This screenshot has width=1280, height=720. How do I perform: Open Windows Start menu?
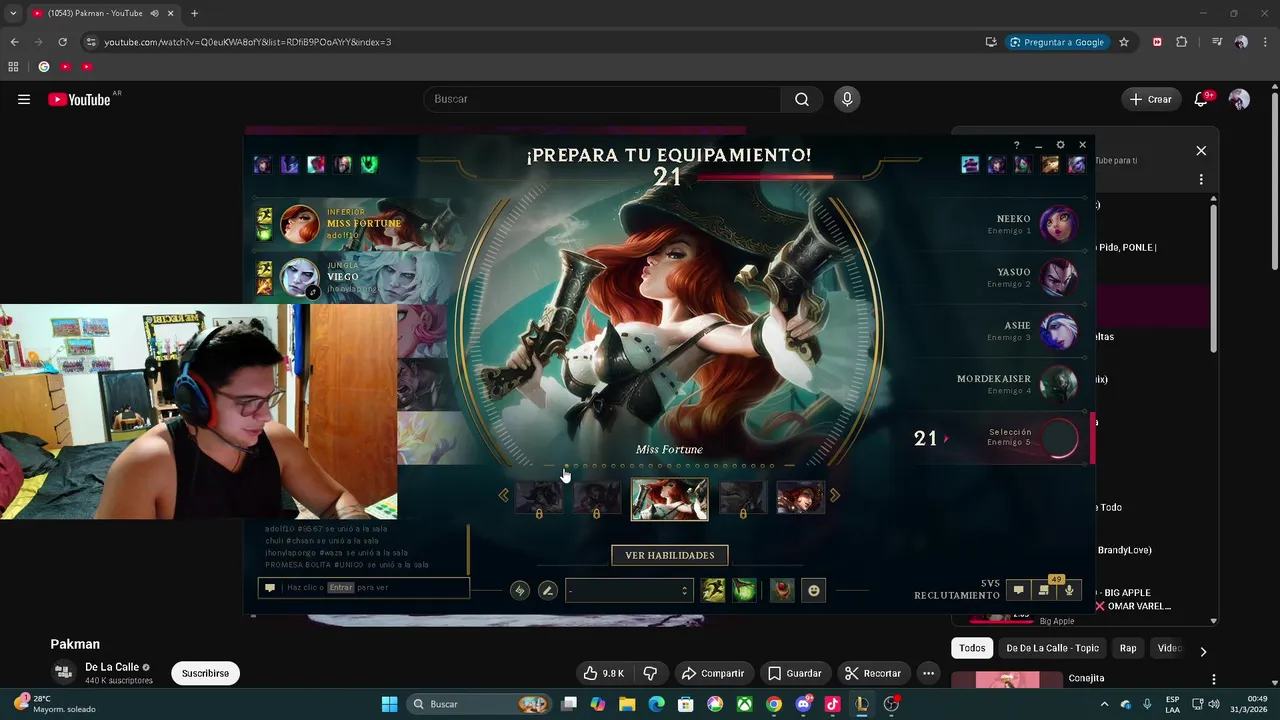coord(389,704)
